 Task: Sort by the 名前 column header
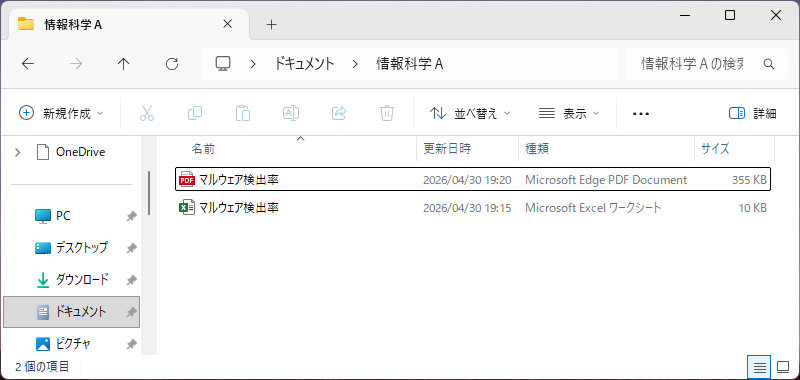pyautogui.click(x=300, y=149)
